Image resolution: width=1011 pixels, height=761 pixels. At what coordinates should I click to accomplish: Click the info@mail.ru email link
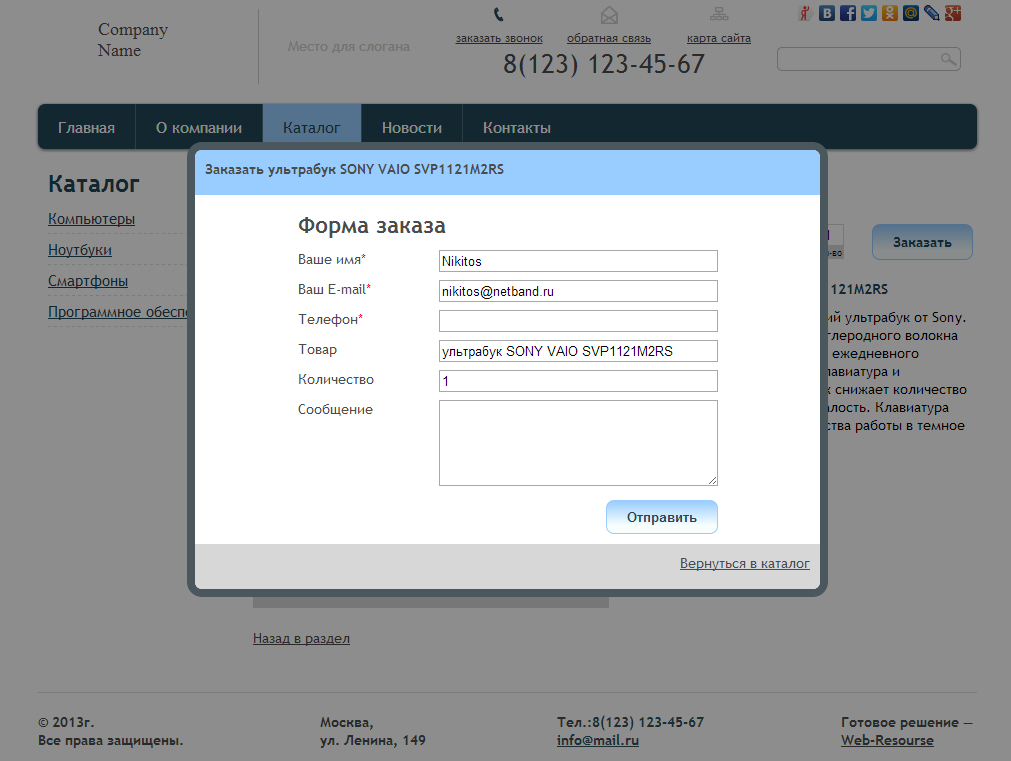point(598,740)
